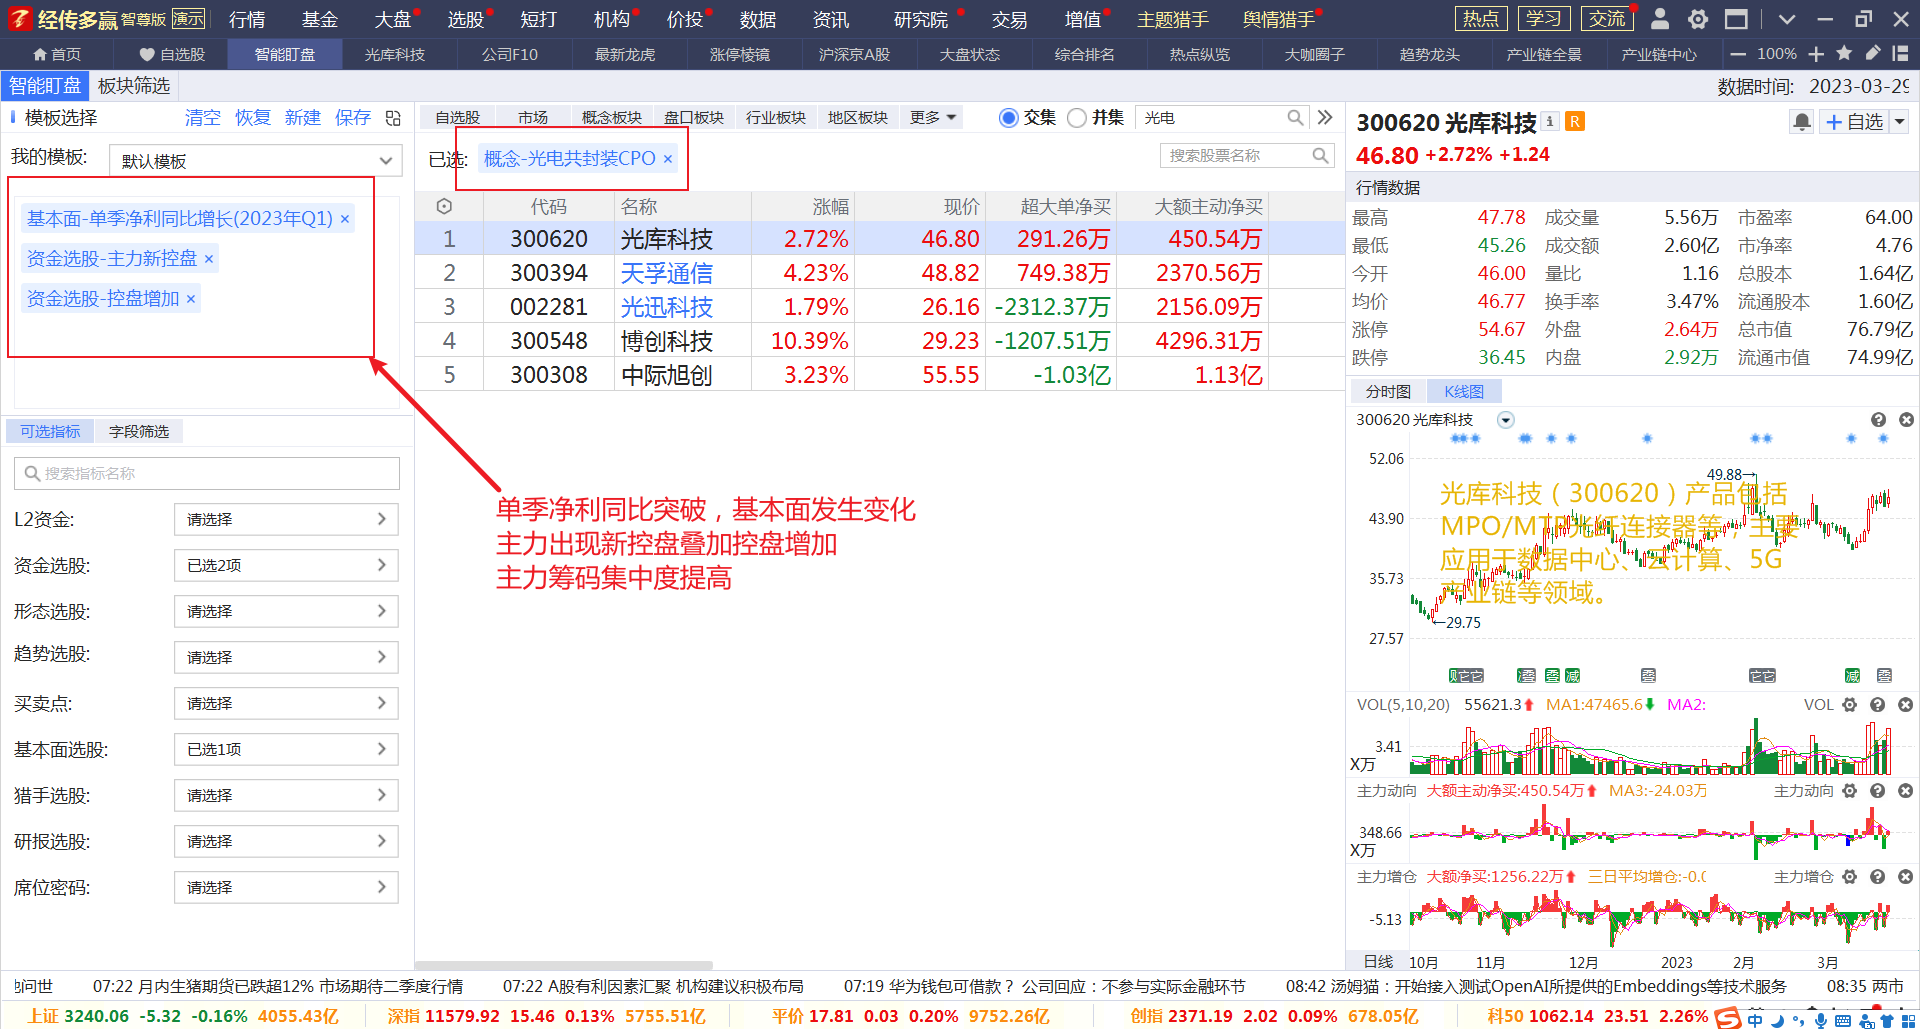Expand the 基本面选股 selector showing 已选1项

tap(286, 749)
